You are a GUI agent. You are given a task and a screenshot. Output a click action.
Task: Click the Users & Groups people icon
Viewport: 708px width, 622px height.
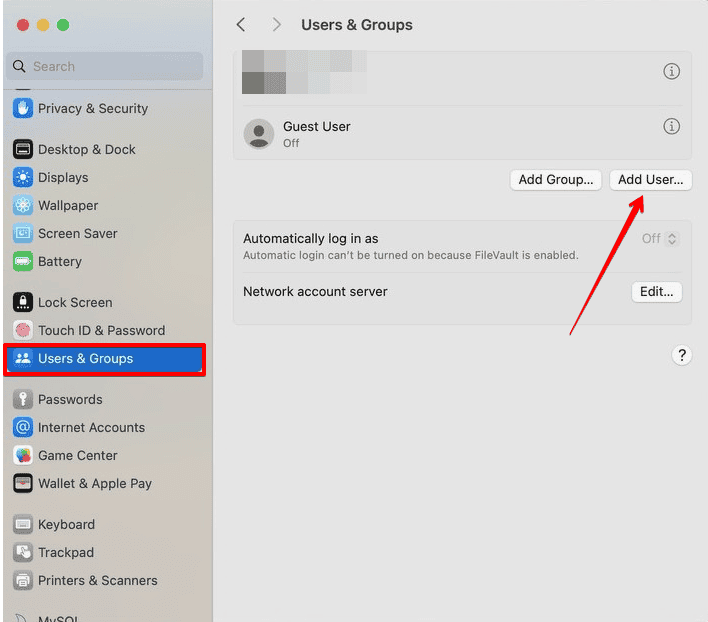tap(23, 358)
